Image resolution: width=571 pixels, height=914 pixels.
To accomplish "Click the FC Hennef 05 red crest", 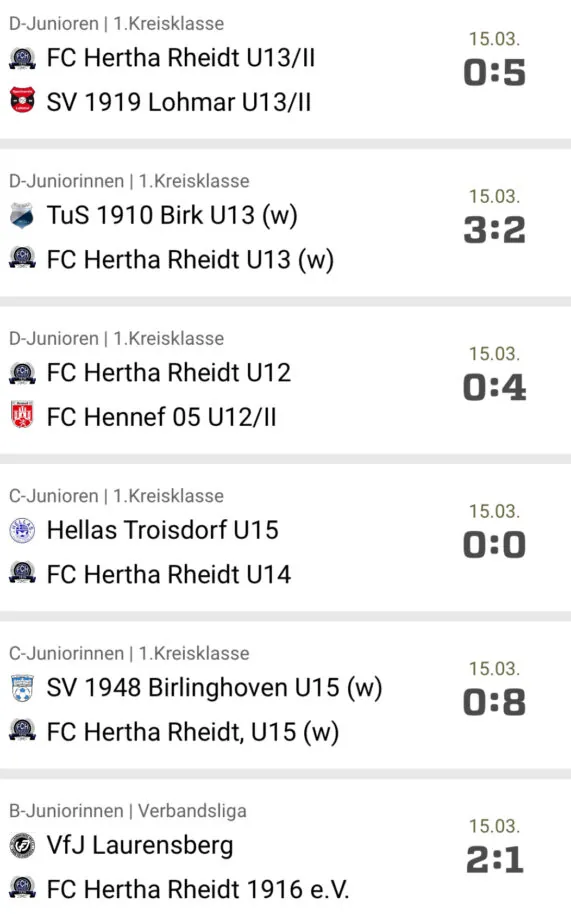I will 22,415.
